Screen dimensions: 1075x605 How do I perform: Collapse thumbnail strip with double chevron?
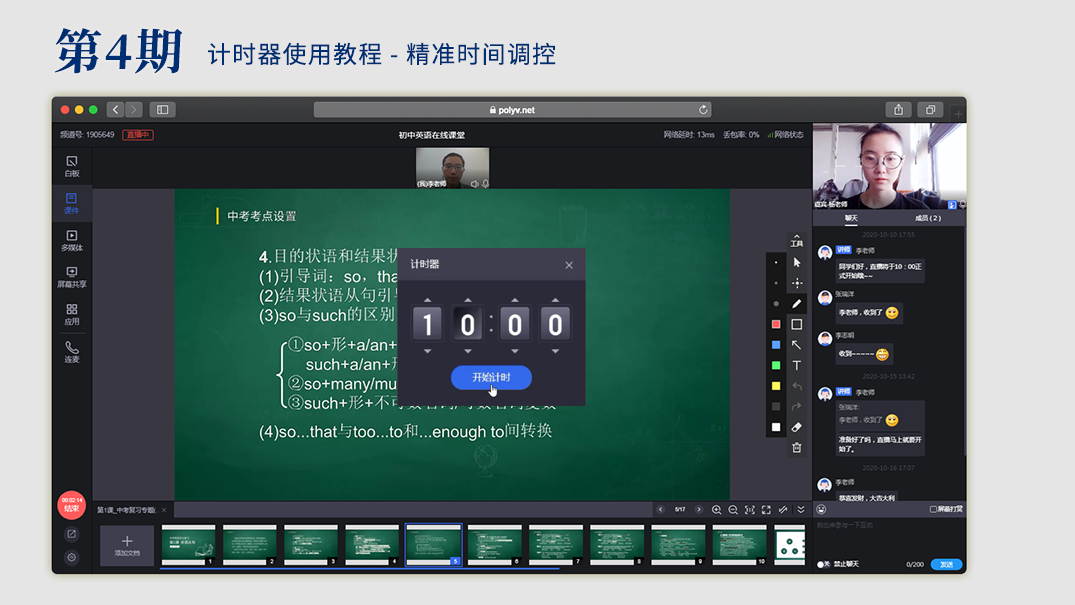(x=800, y=510)
